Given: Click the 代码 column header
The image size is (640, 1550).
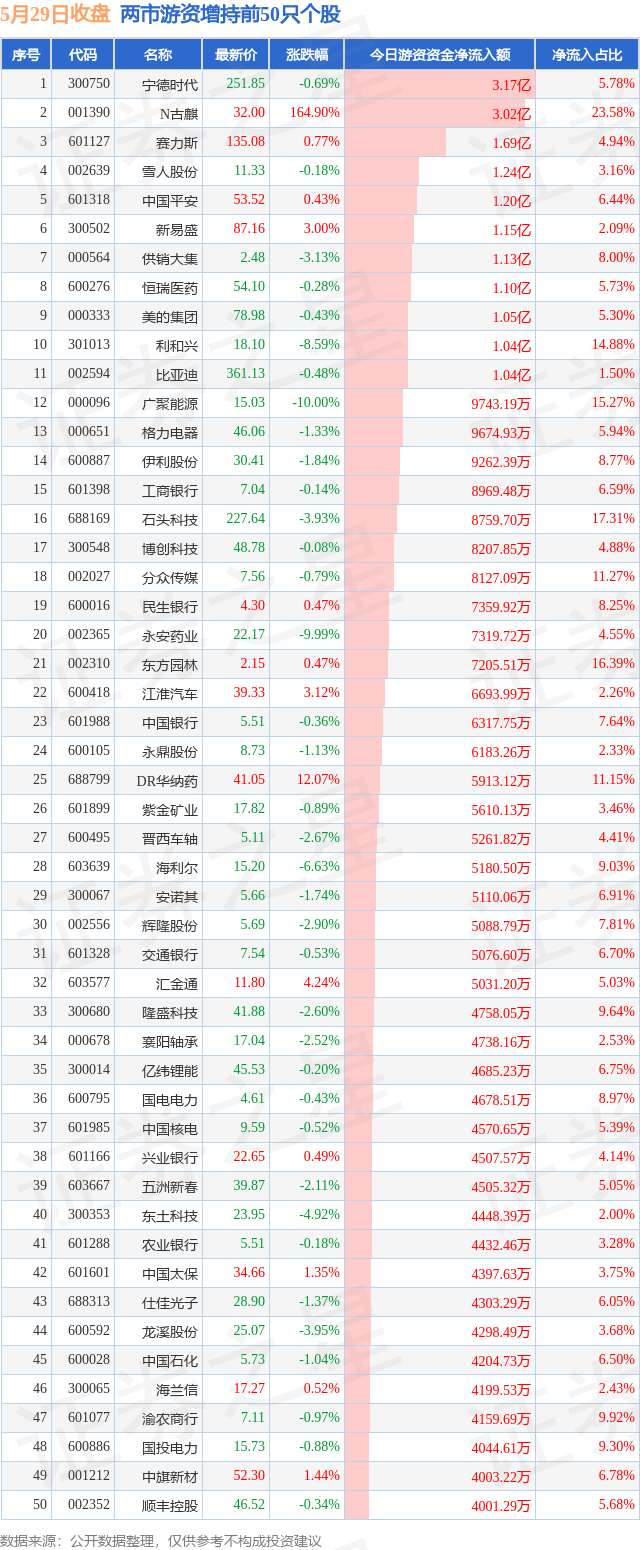Looking at the screenshot, I should (x=82, y=54).
